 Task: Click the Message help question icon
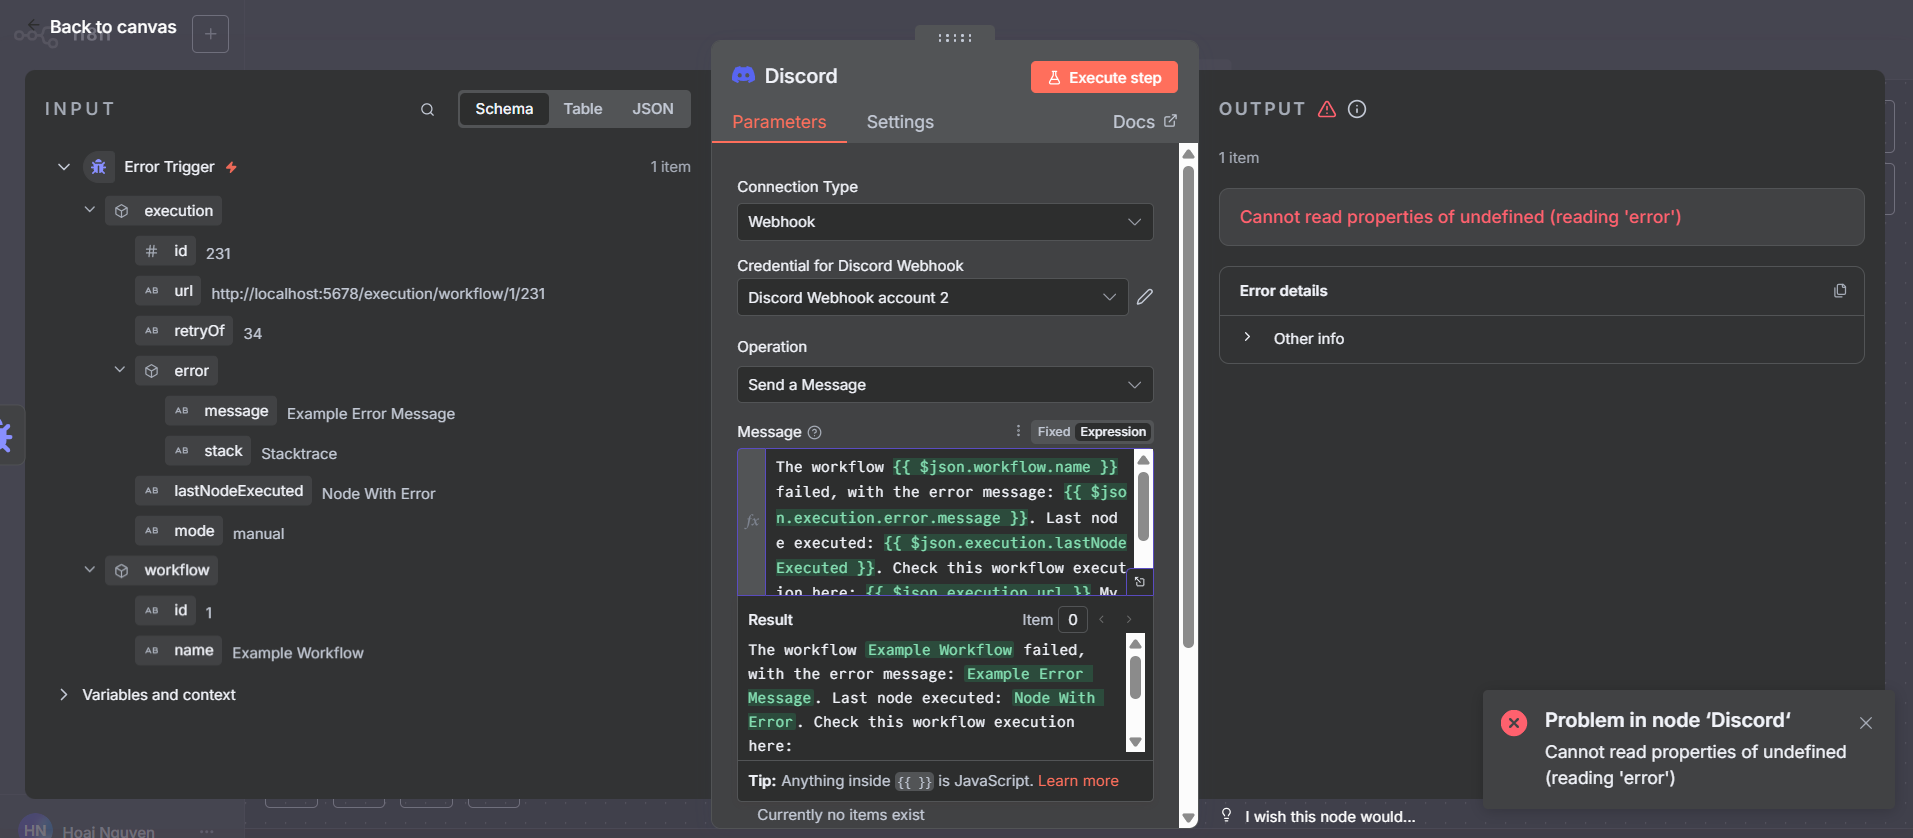coord(814,432)
